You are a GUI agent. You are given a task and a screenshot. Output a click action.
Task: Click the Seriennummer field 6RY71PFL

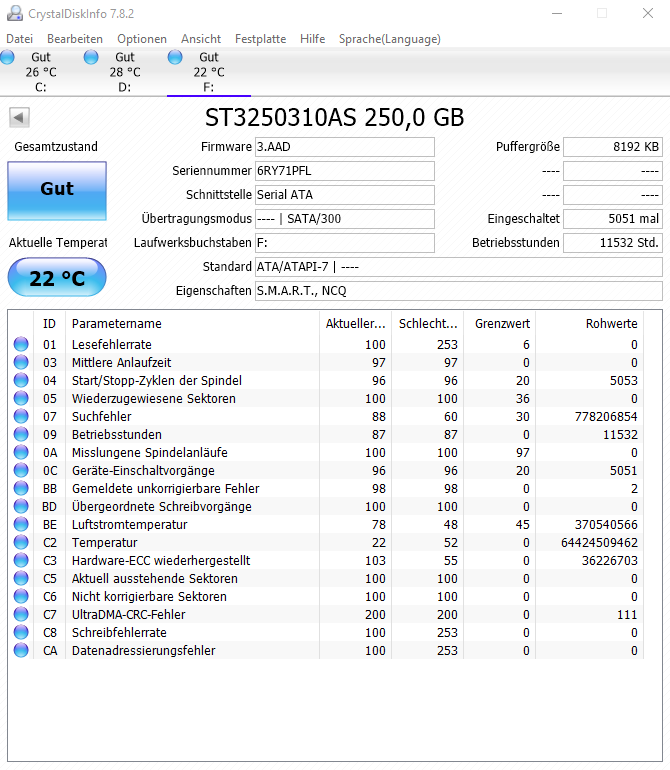click(x=345, y=171)
